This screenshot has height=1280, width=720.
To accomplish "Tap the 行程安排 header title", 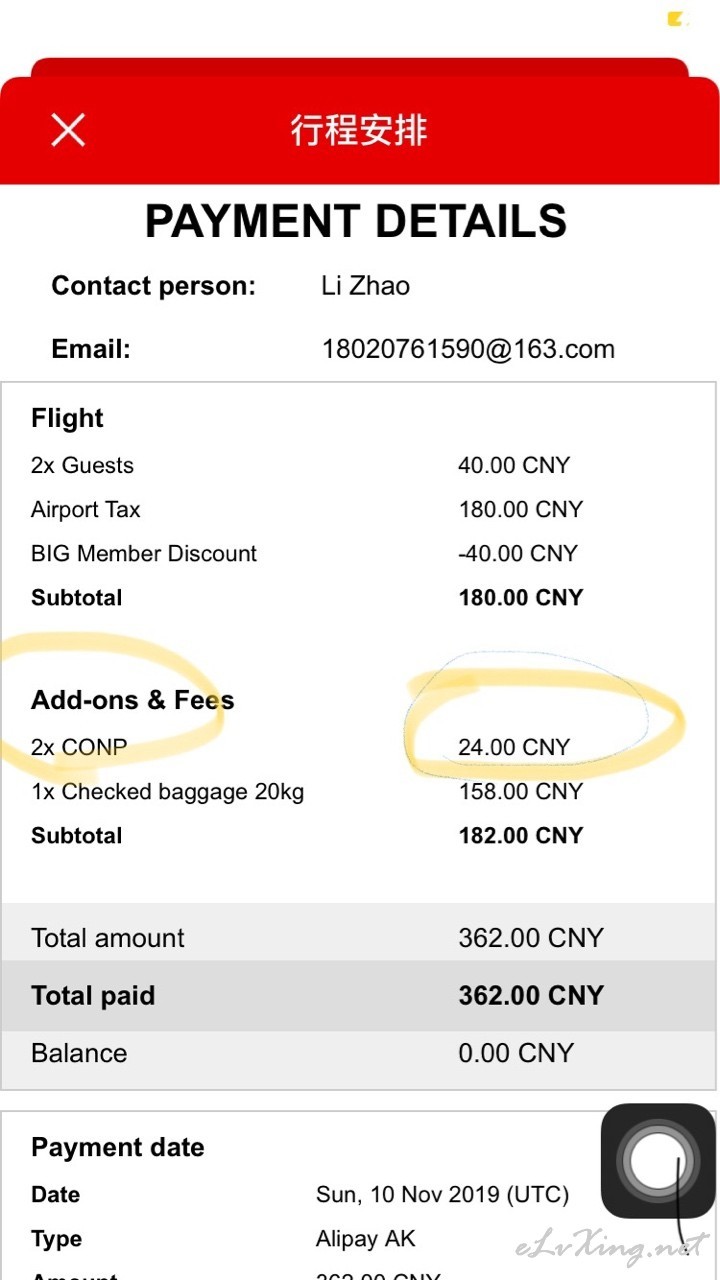I will point(359,130).
